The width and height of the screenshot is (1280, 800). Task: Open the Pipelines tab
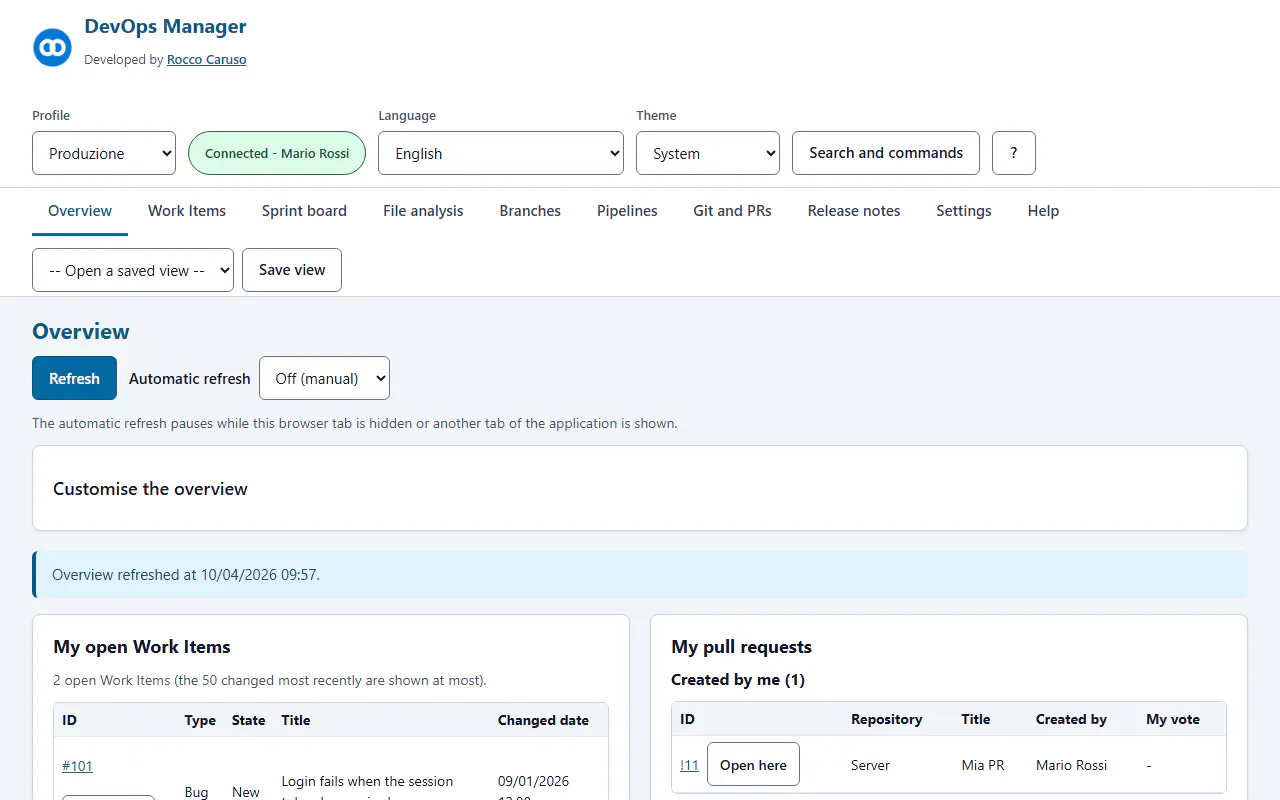(627, 211)
